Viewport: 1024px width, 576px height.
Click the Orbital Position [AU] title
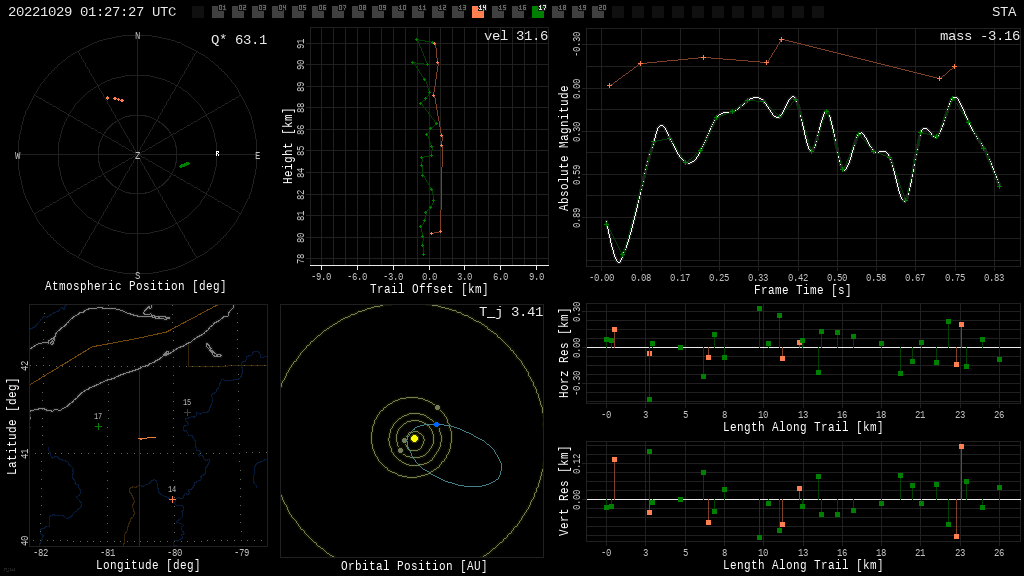(x=414, y=566)
